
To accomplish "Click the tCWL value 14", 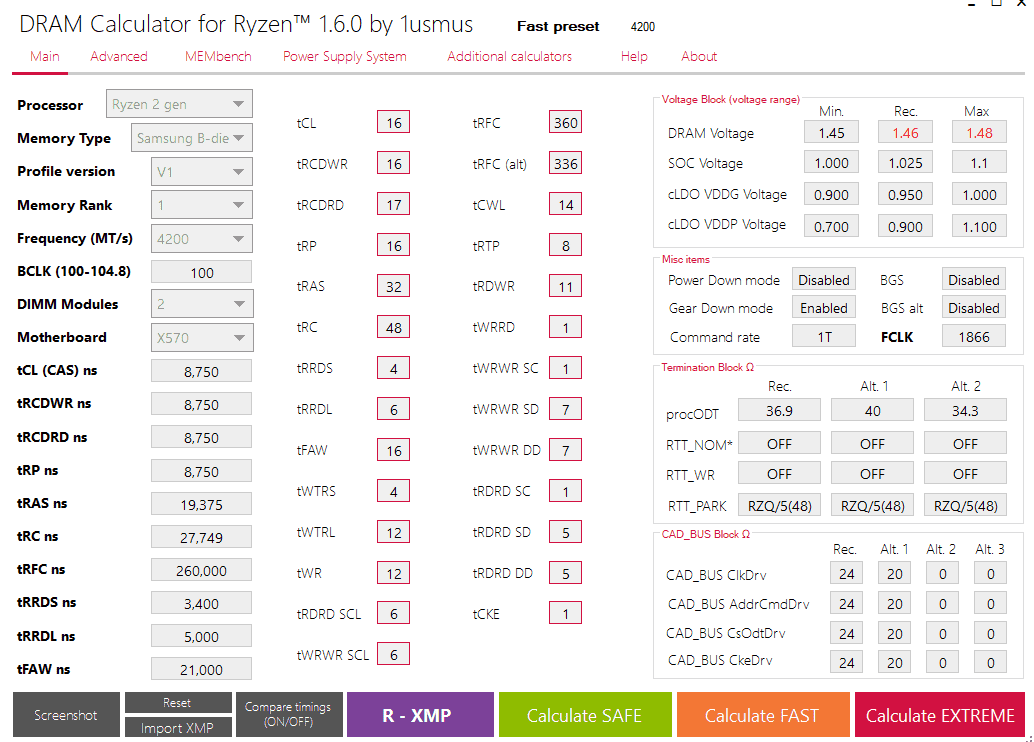I will pos(565,204).
